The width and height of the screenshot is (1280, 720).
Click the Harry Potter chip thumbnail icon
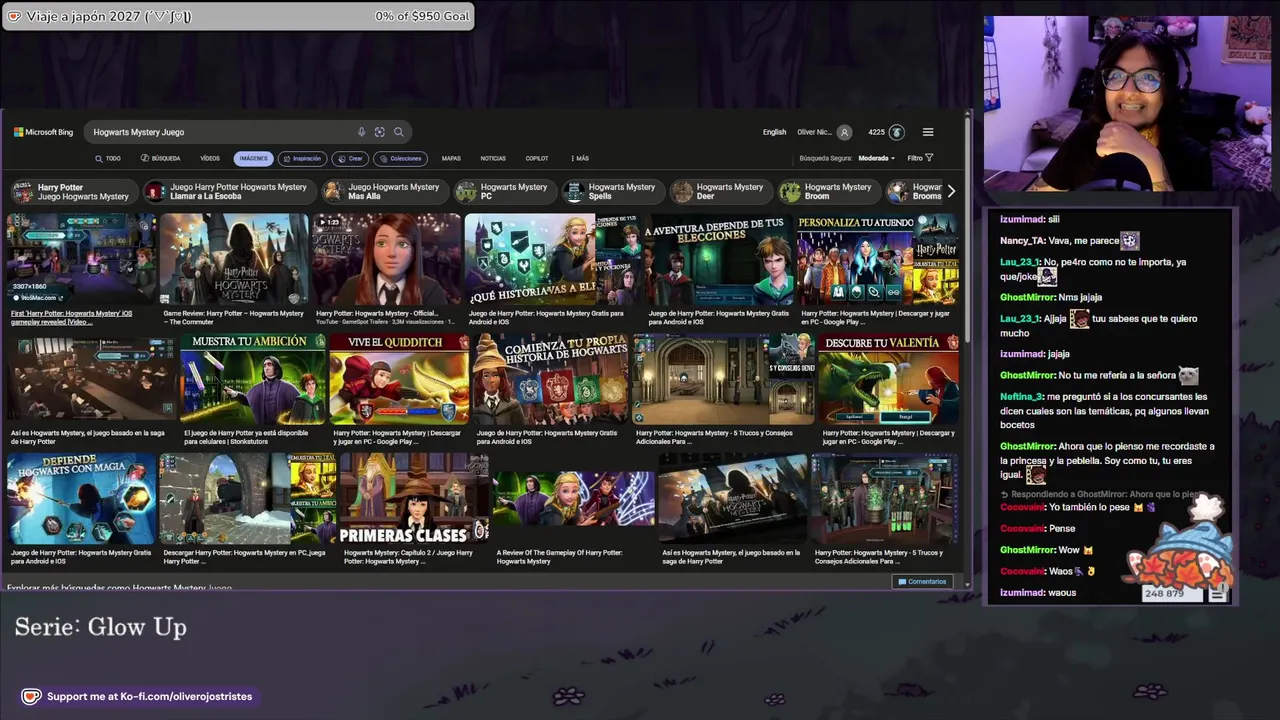click(x=22, y=192)
